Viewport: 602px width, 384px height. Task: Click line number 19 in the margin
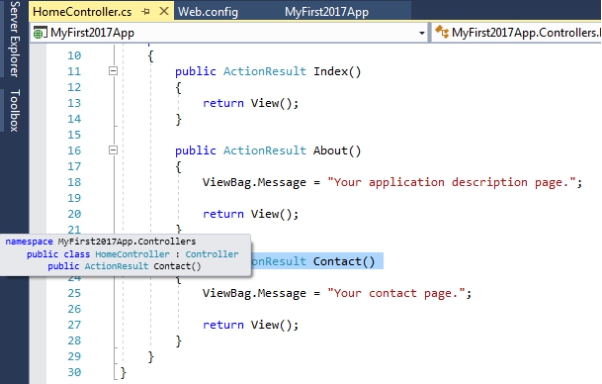coord(74,198)
